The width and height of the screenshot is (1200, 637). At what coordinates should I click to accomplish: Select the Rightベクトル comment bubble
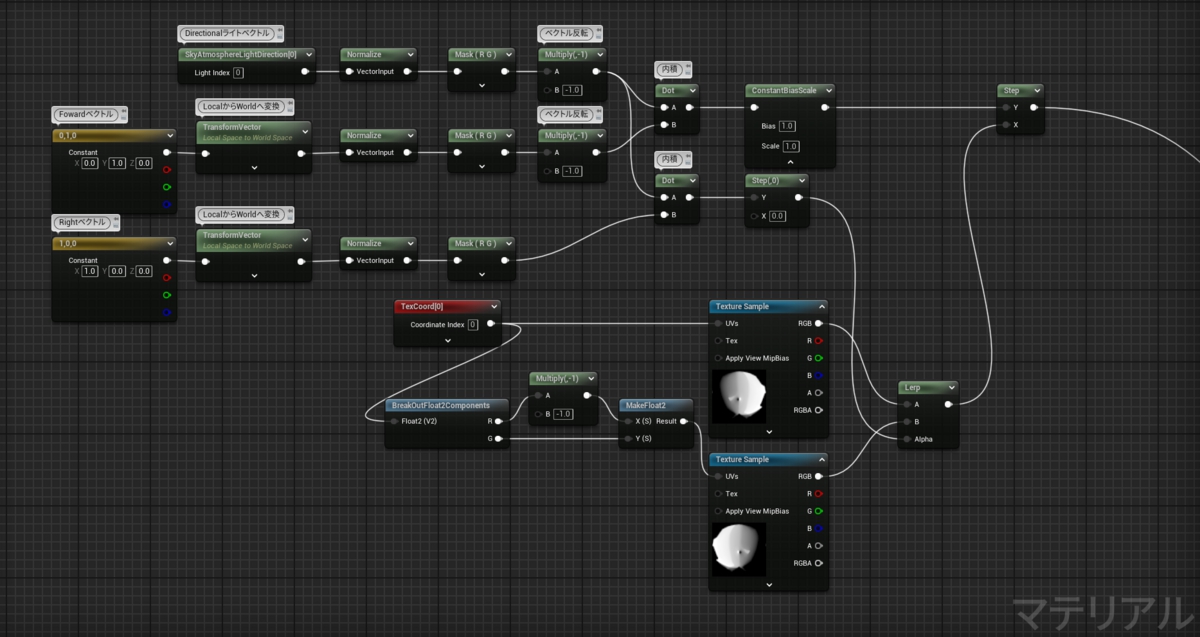tap(87, 222)
